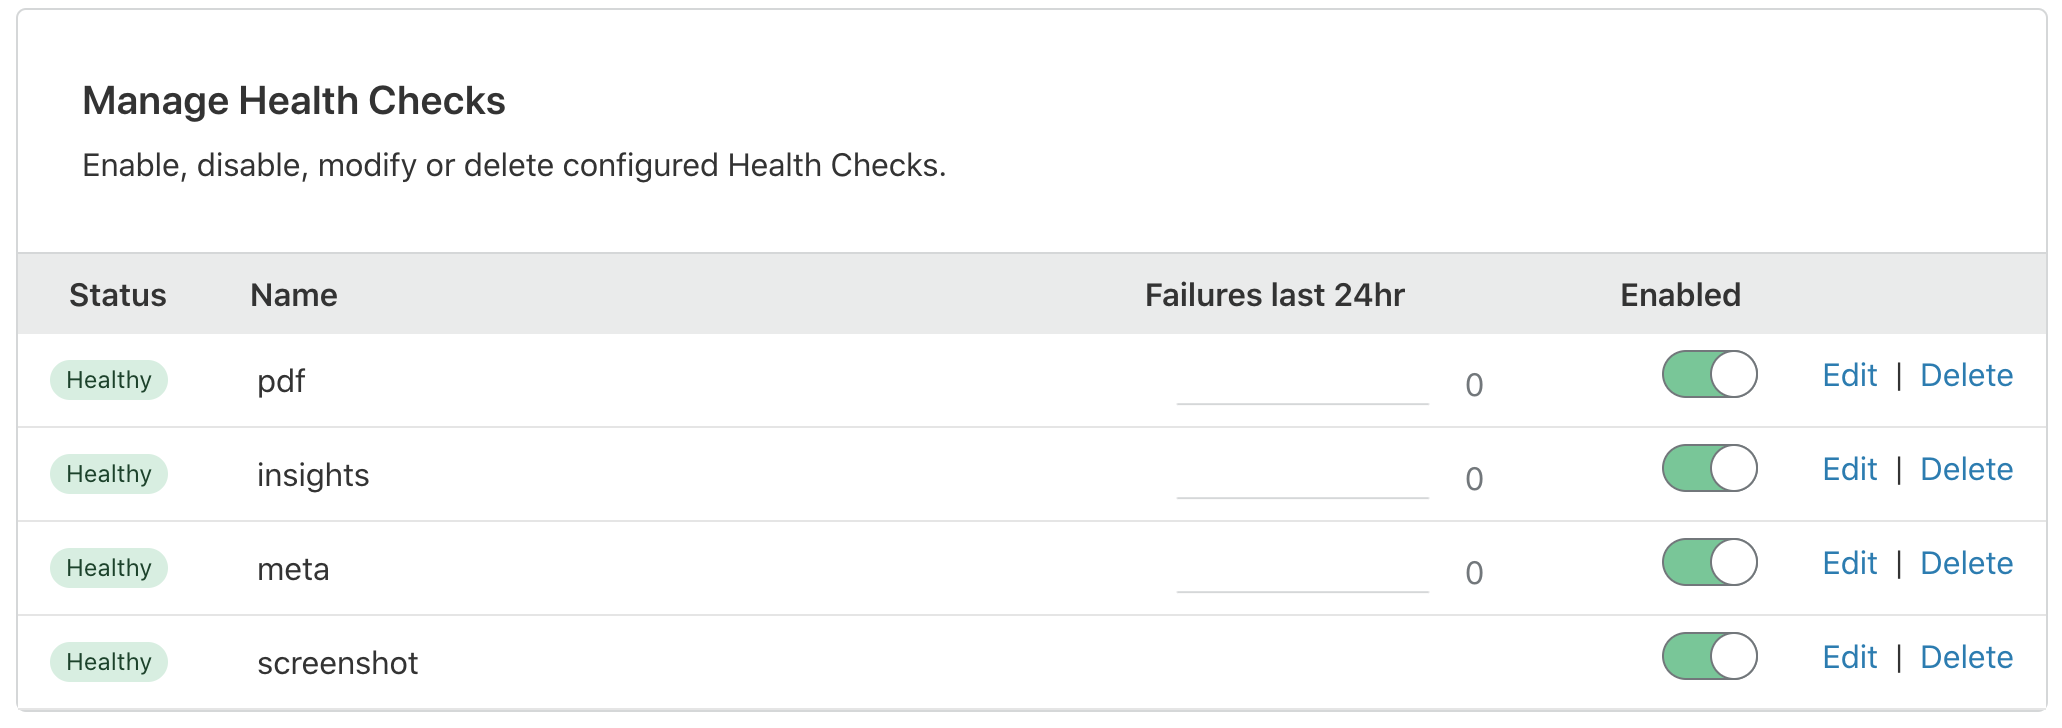2062x728 pixels.
Task: Click the Name column header
Action: [294, 295]
